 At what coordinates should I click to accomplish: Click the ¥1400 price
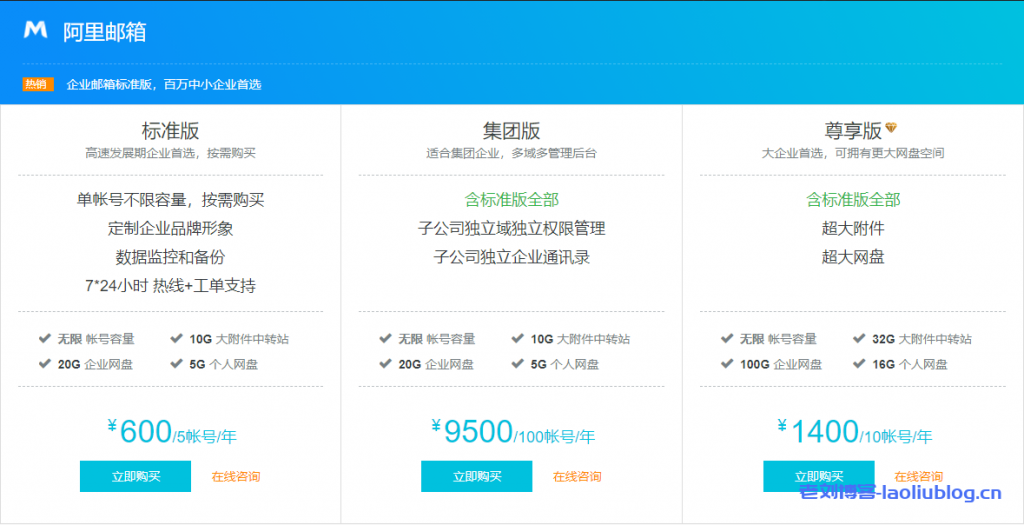click(818, 431)
